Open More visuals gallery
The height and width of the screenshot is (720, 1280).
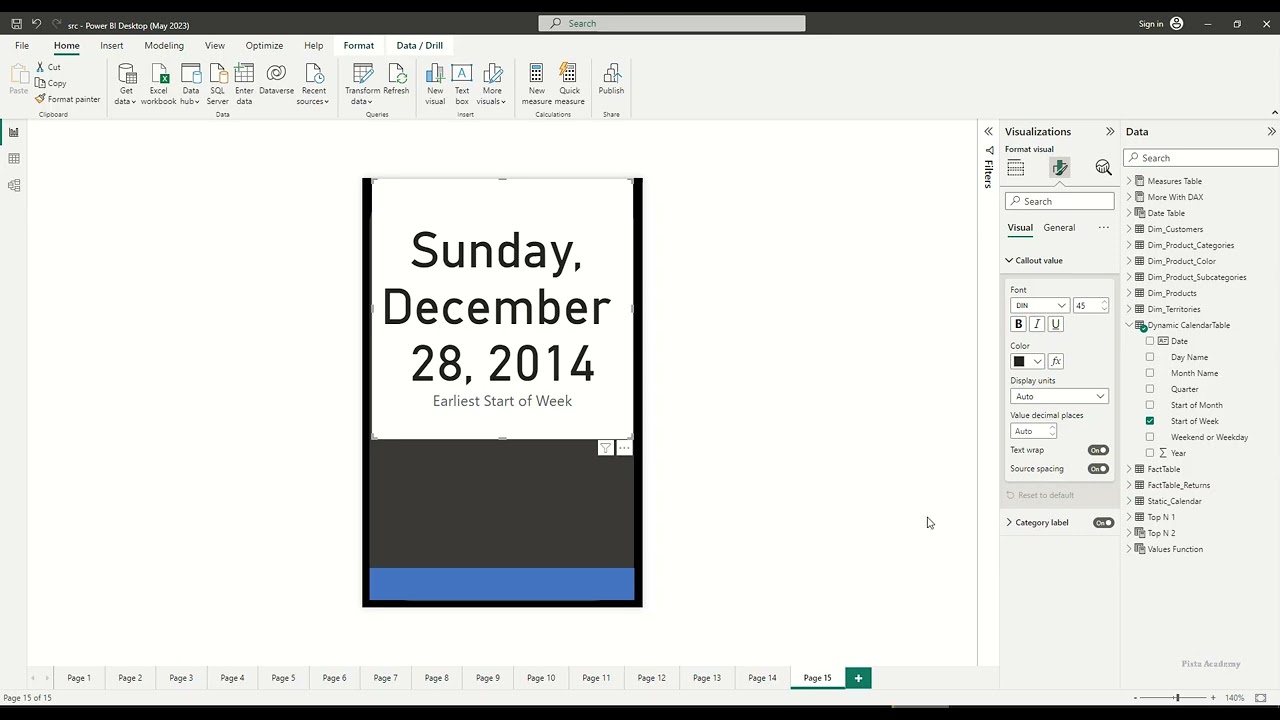click(x=491, y=84)
